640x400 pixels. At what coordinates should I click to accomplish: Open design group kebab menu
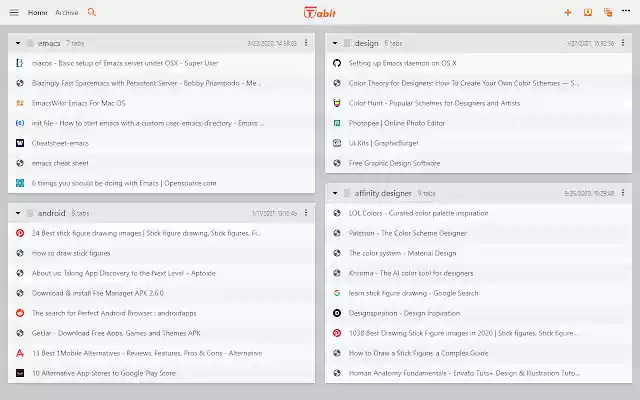[x=623, y=43]
